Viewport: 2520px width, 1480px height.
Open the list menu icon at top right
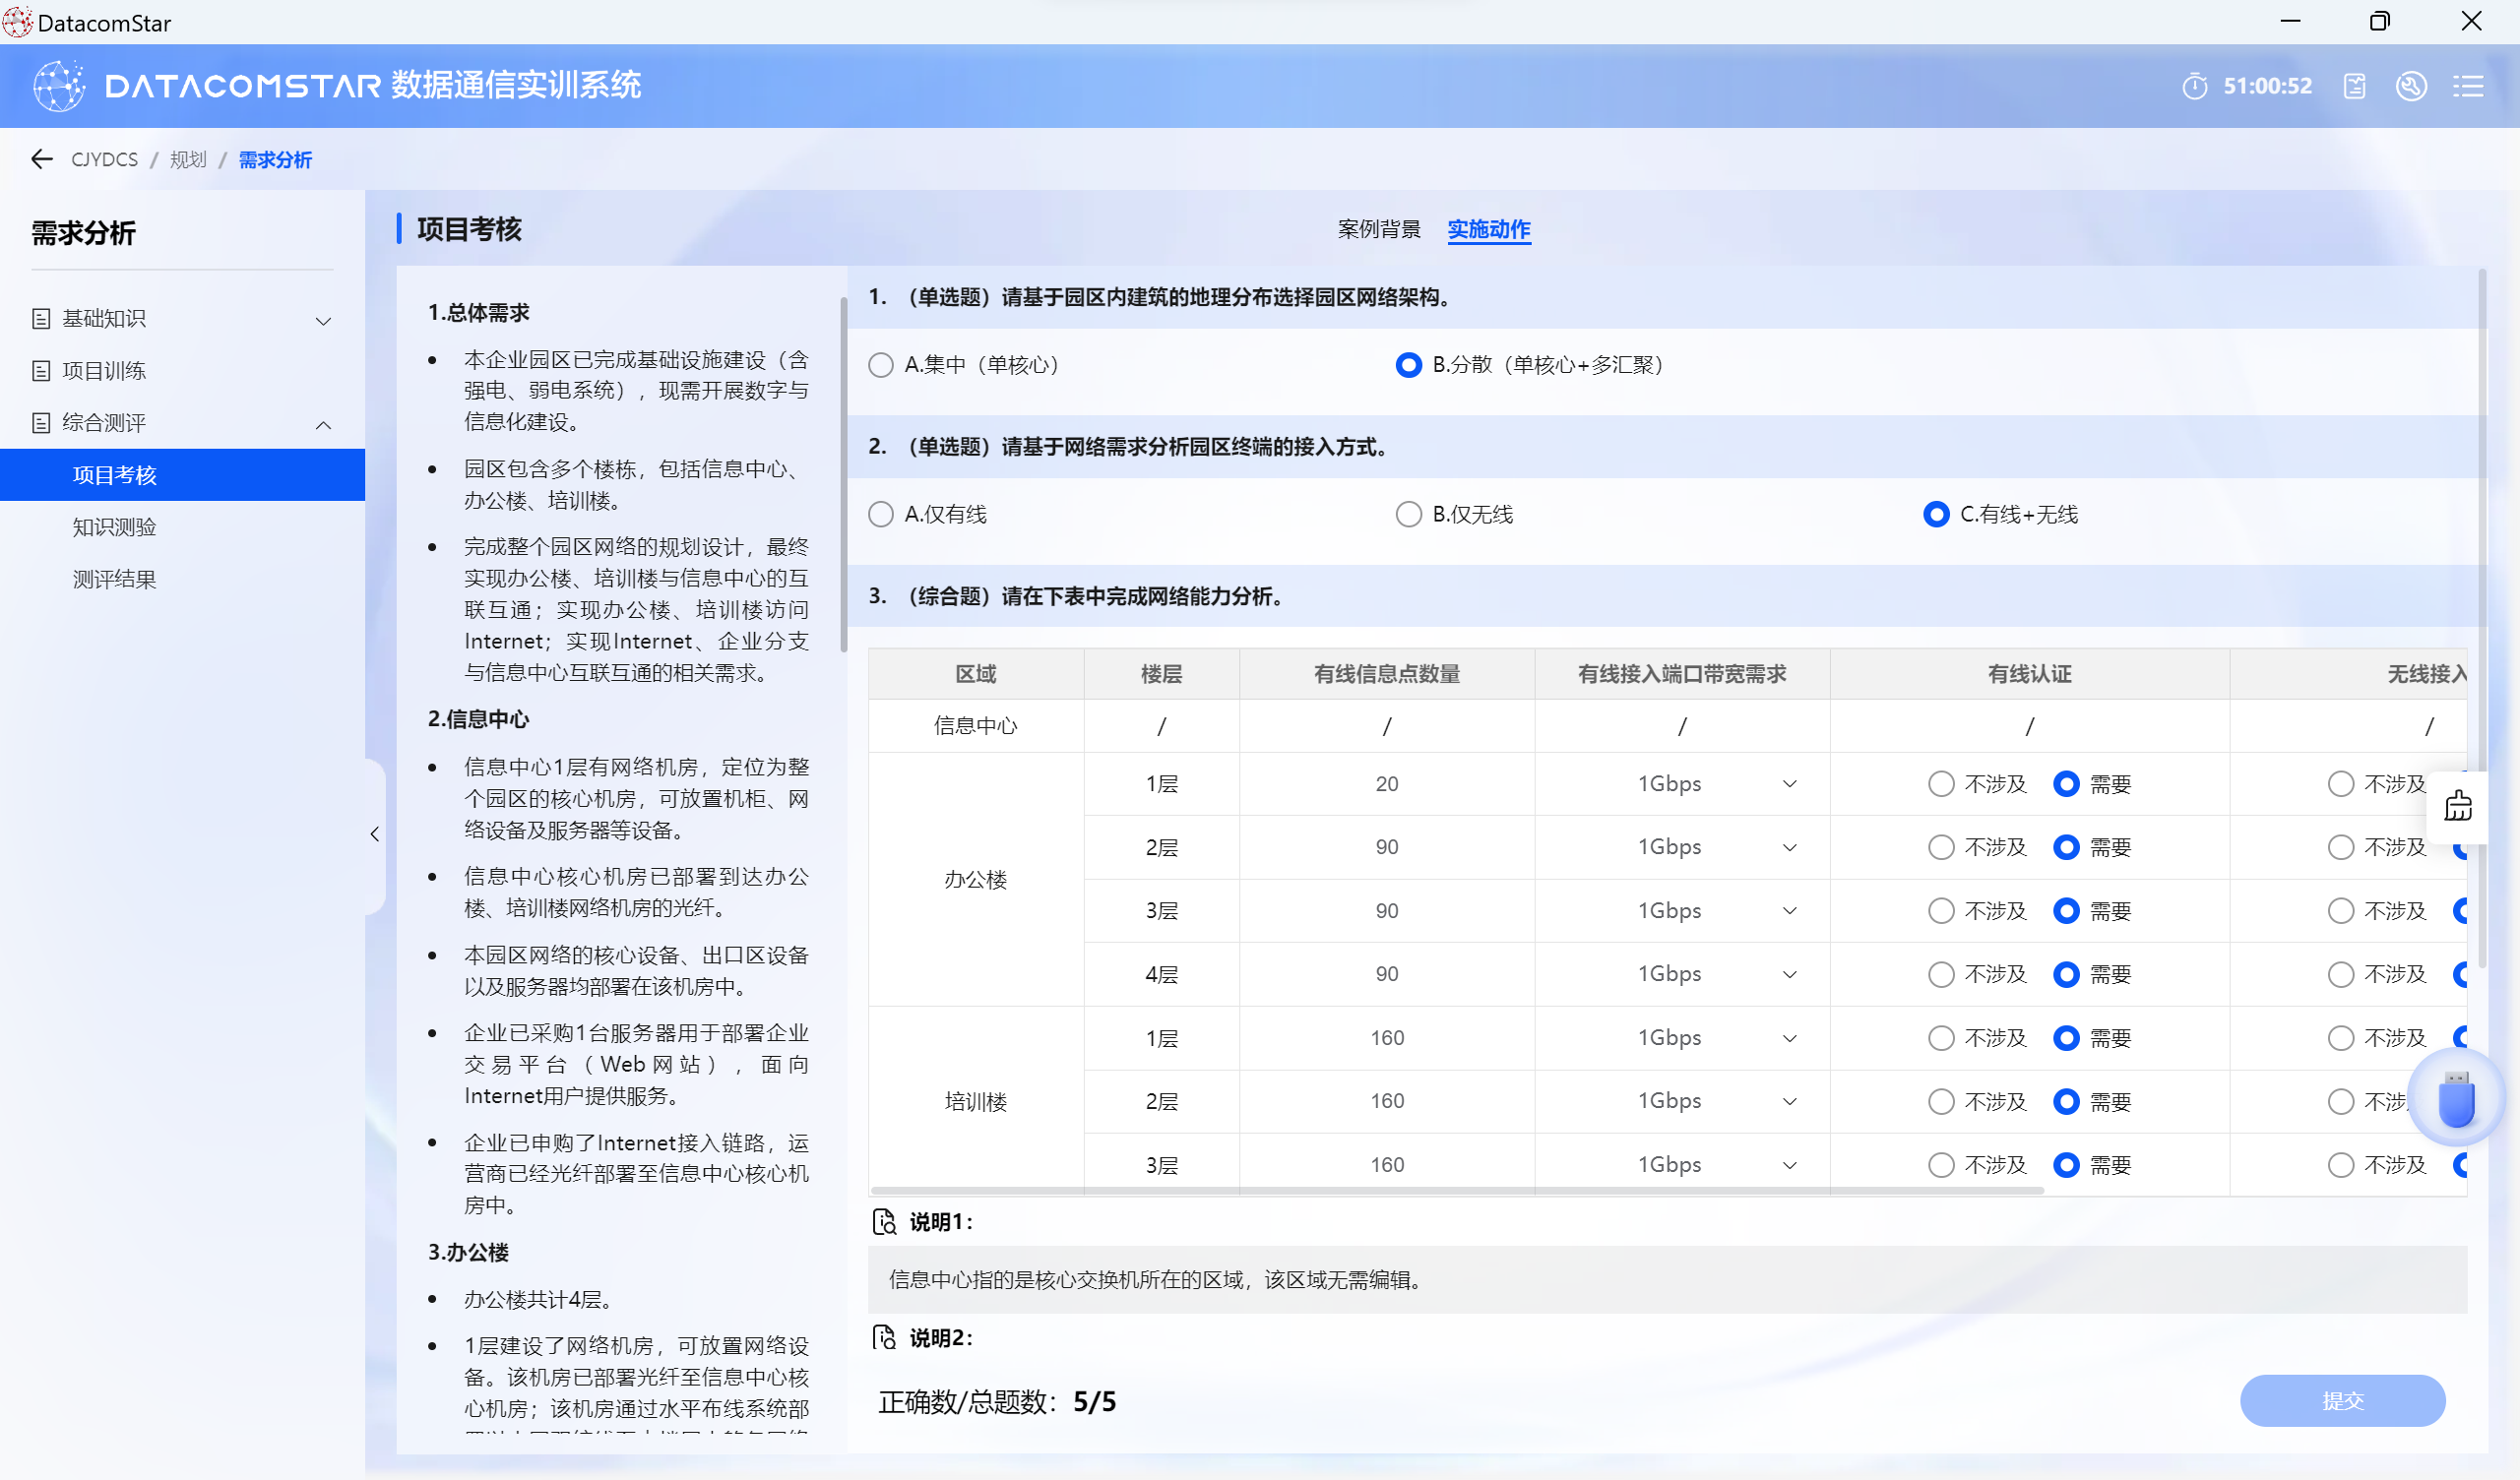(2467, 87)
